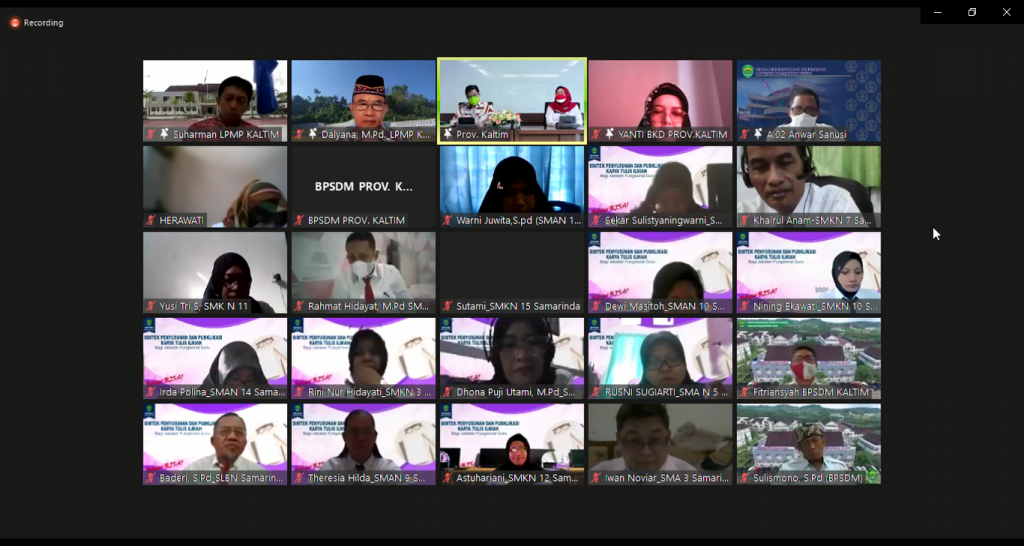This screenshot has width=1024, height=546.
Task: Restore down the meeting window
Action: 972,12
